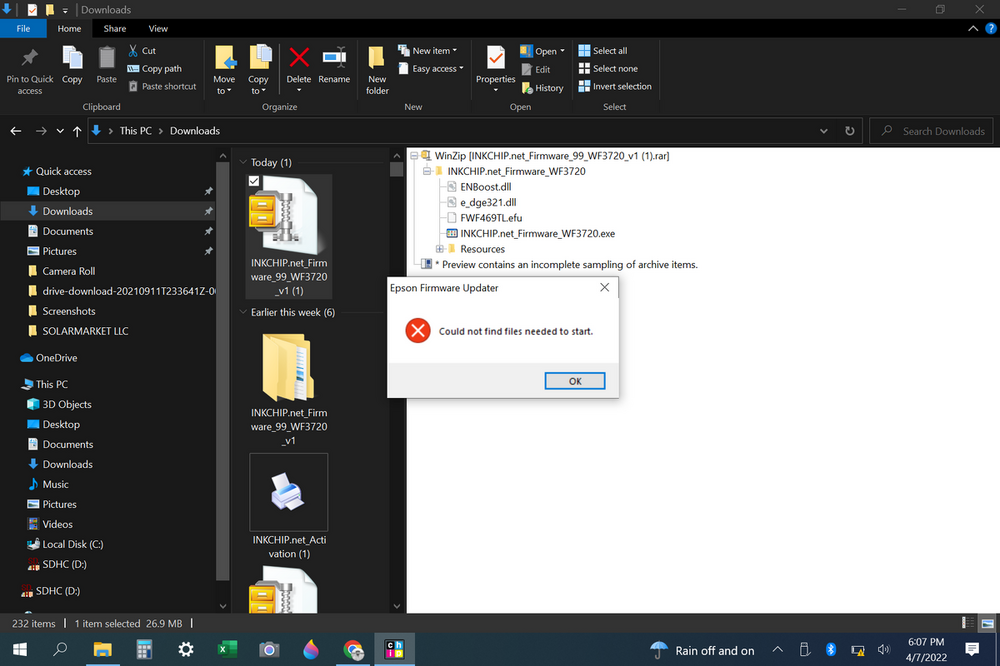Collapse the INKCHIP.net_Firmware_WF3720 tree node
1000x666 pixels.
pos(427,171)
